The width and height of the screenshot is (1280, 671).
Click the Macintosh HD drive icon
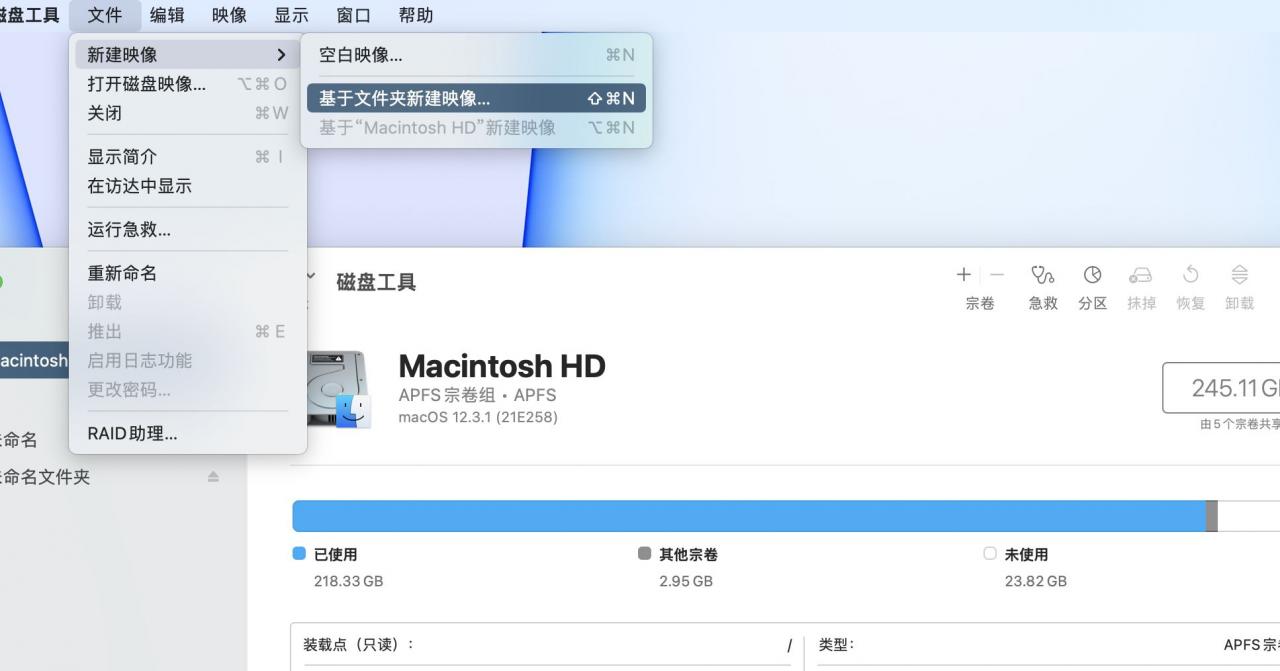click(338, 389)
